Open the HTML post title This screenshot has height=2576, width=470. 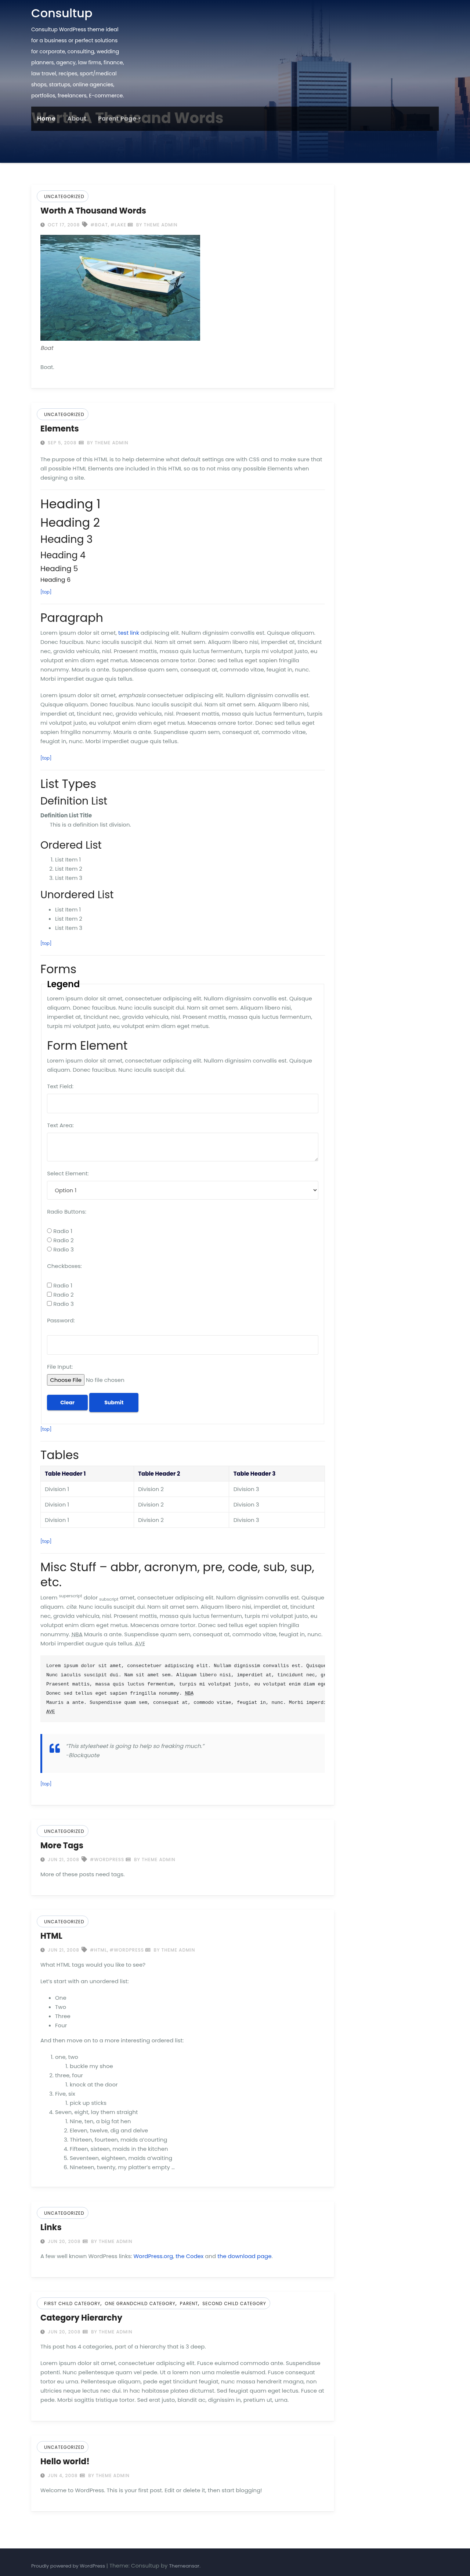[x=51, y=1936]
